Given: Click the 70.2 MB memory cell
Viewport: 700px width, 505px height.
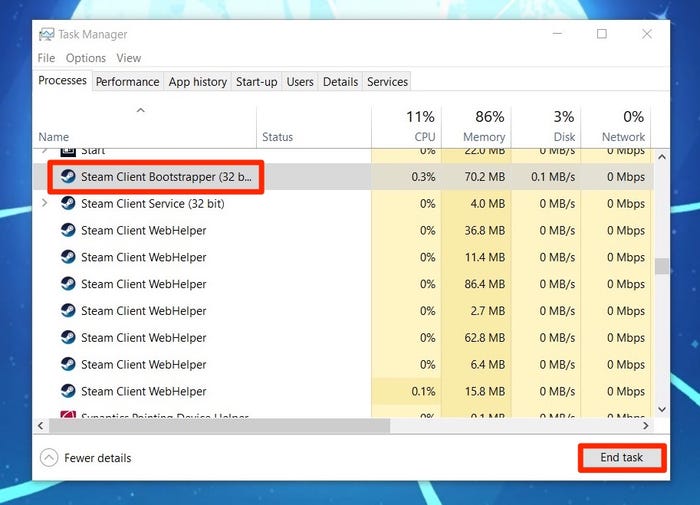Looking at the screenshot, I should coord(476,176).
